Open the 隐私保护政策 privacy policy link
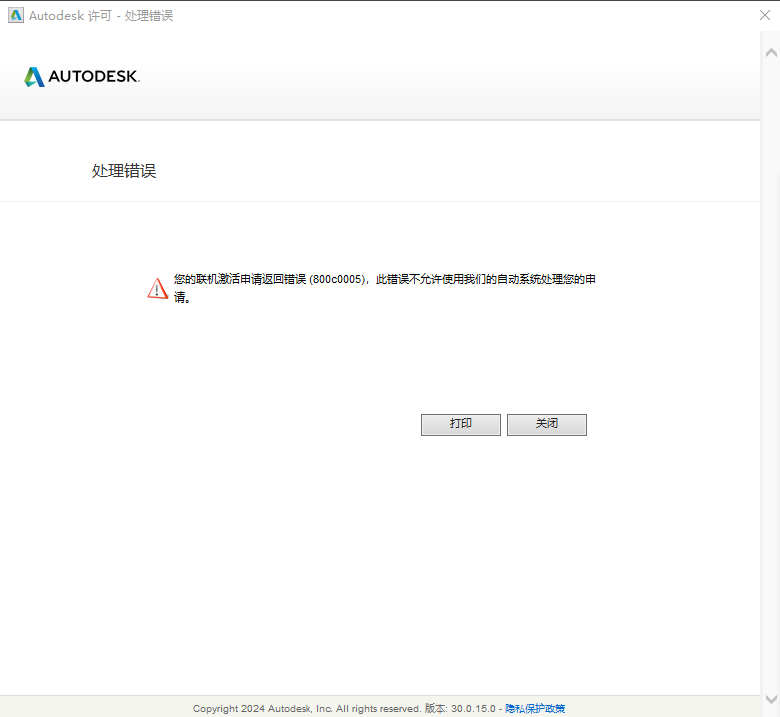 click(535, 708)
